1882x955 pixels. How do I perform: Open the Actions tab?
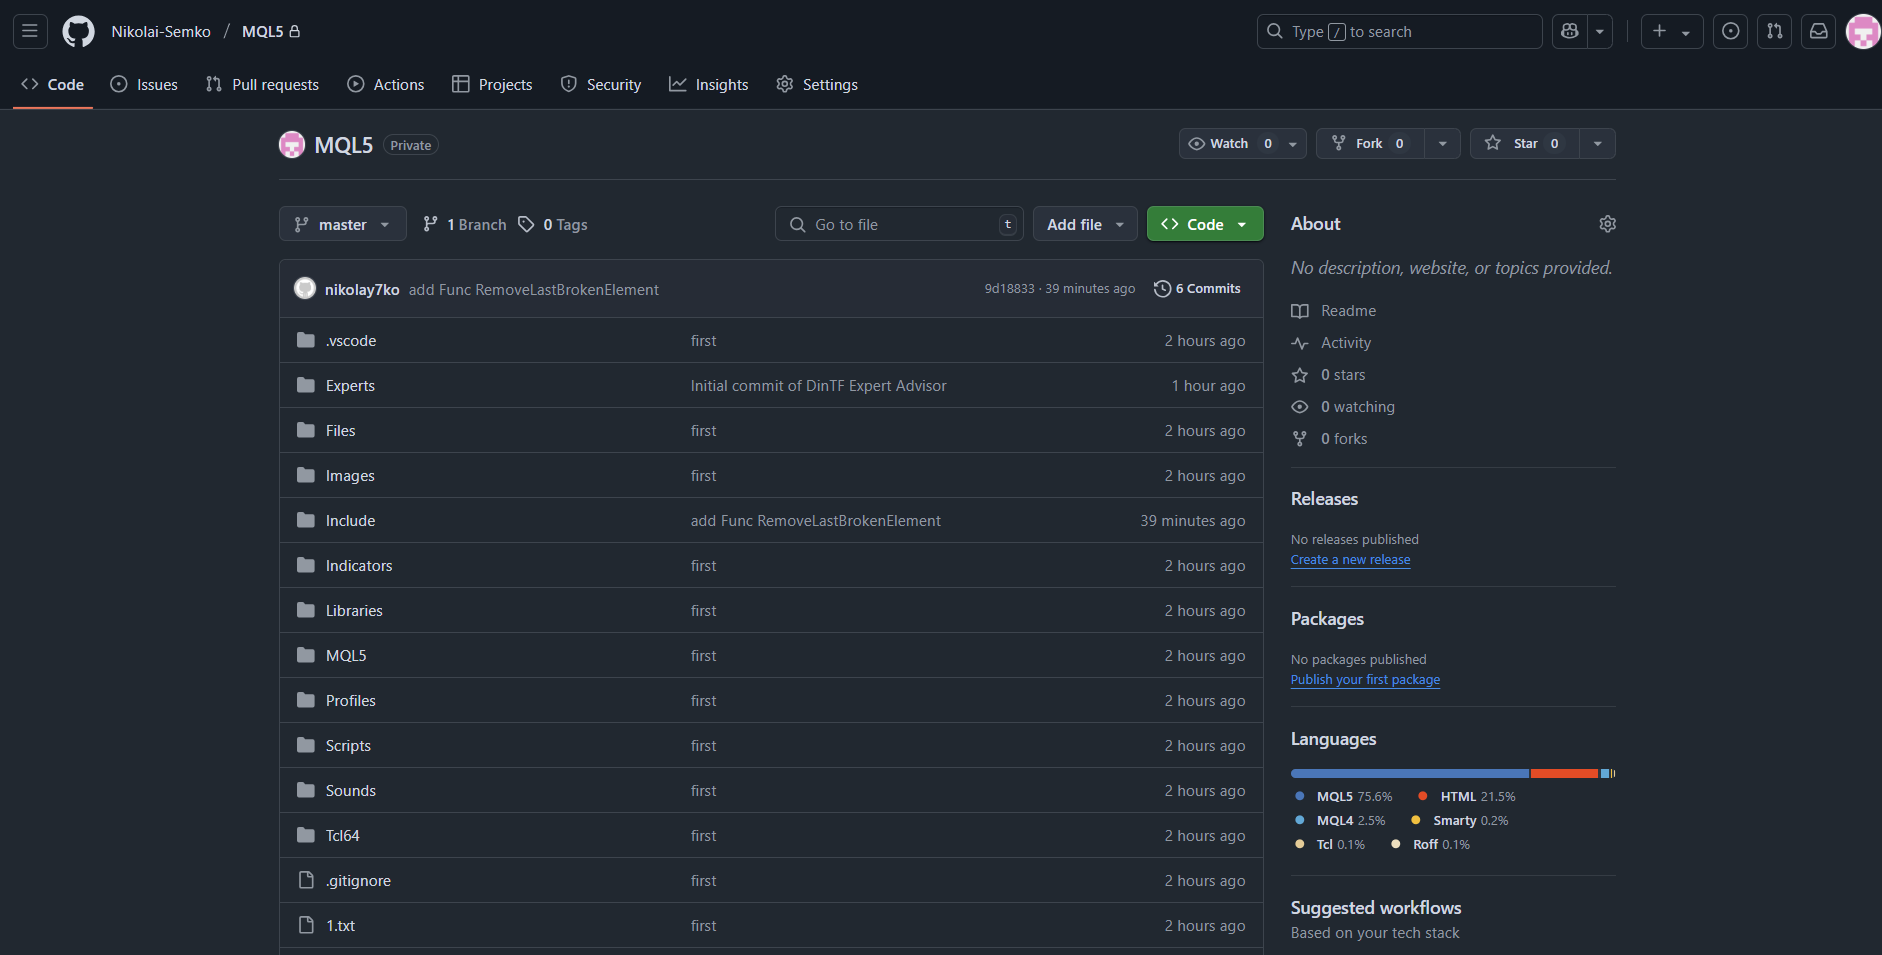click(386, 85)
